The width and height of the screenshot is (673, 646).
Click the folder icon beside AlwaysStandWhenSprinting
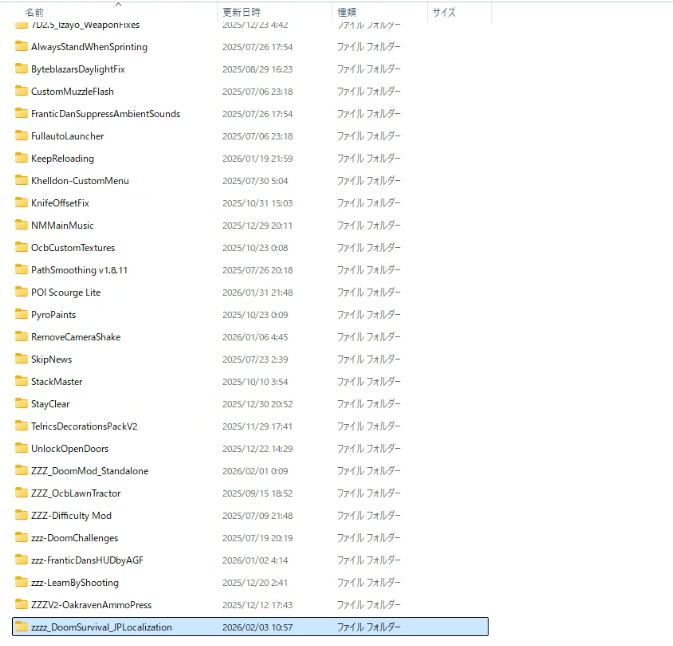(21, 47)
